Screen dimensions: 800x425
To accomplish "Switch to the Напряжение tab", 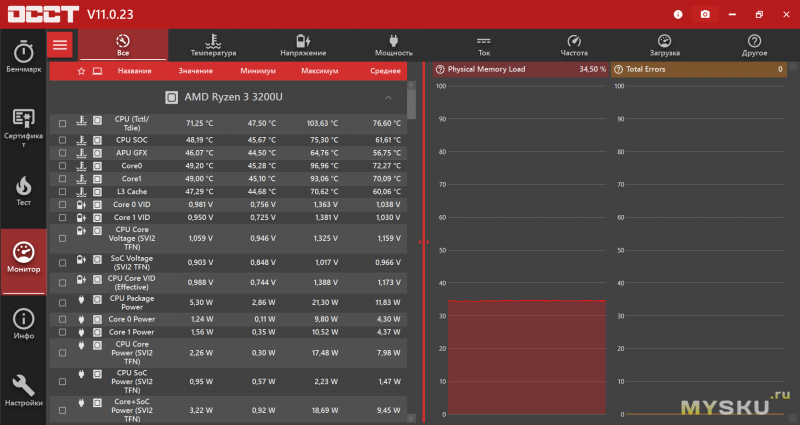I will (x=303, y=45).
